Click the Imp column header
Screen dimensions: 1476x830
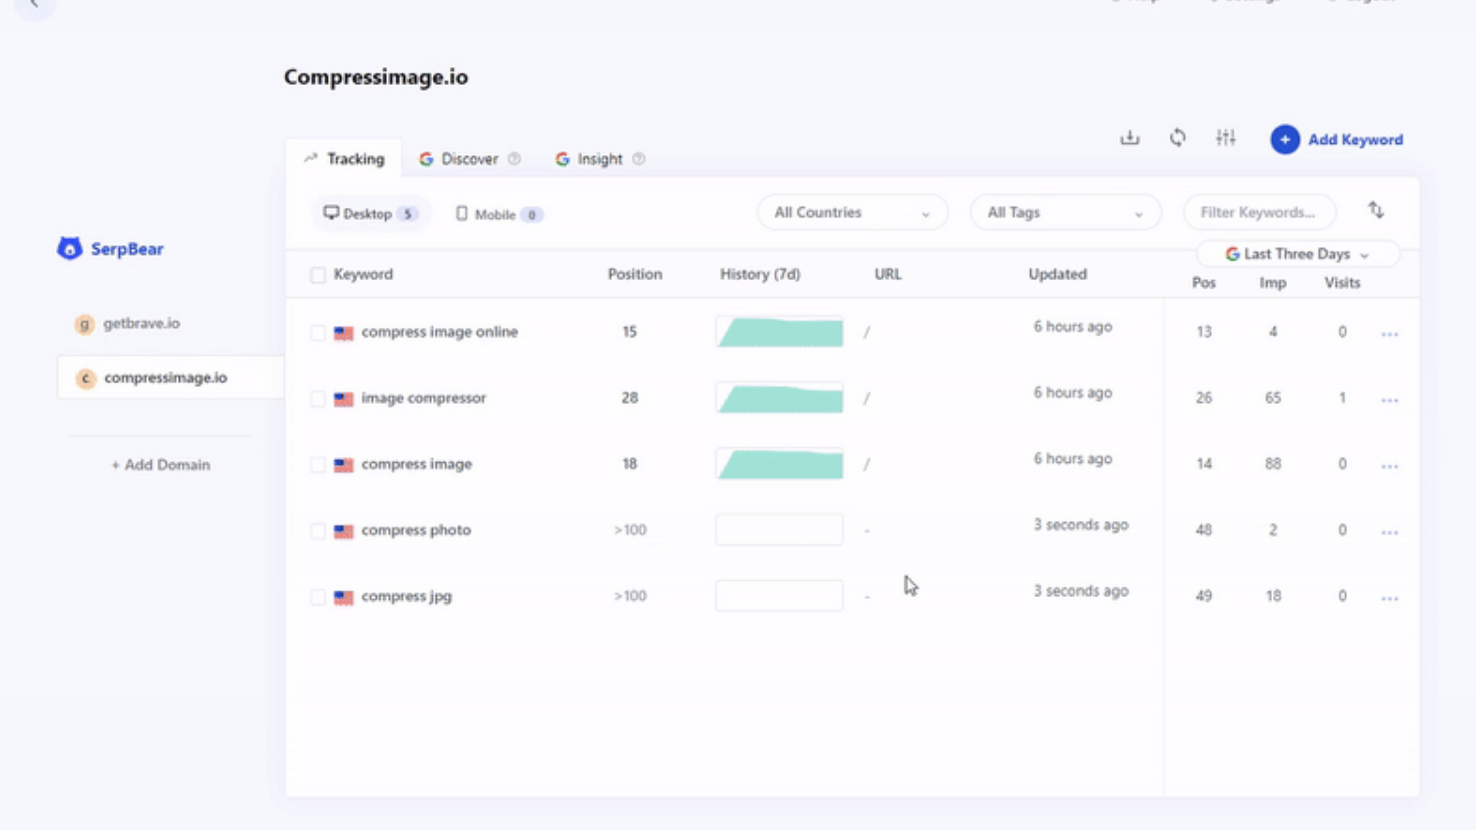[x=1273, y=283]
